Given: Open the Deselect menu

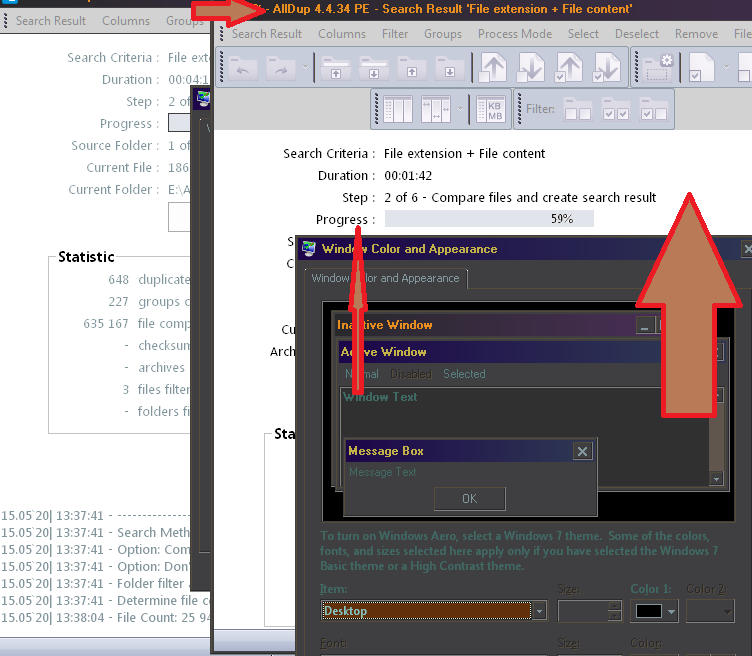Looking at the screenshot, I should click(x=637, y=34).
